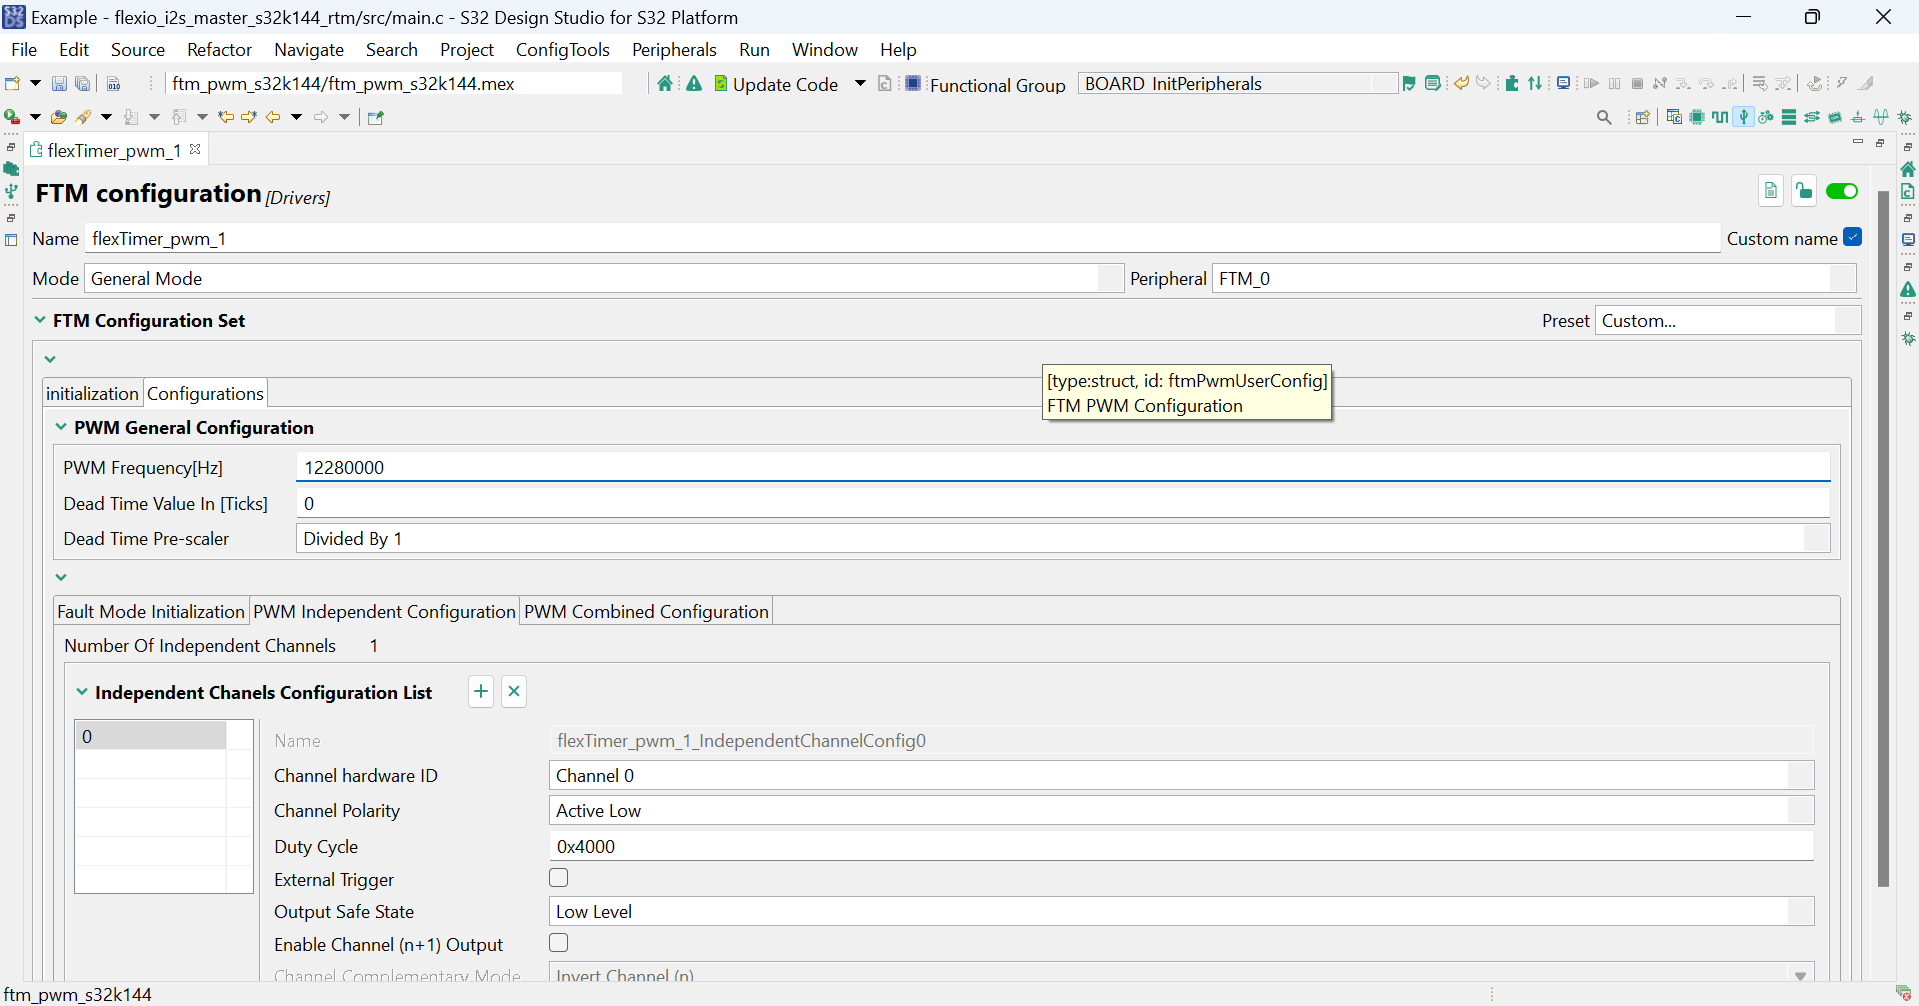1919x1006 pixels.
Task: Check the Enable Channel (n+1) Output box
Action: click(559, 943)
